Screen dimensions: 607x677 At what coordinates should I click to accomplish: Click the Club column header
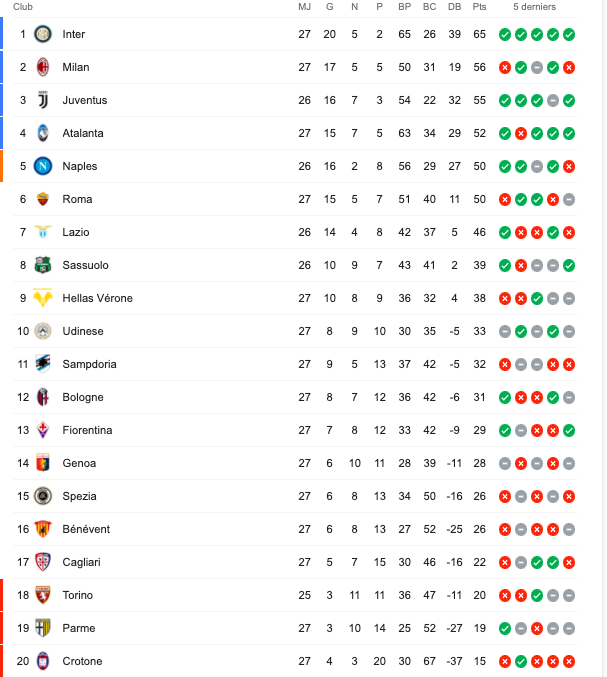[x=23, y=7]
